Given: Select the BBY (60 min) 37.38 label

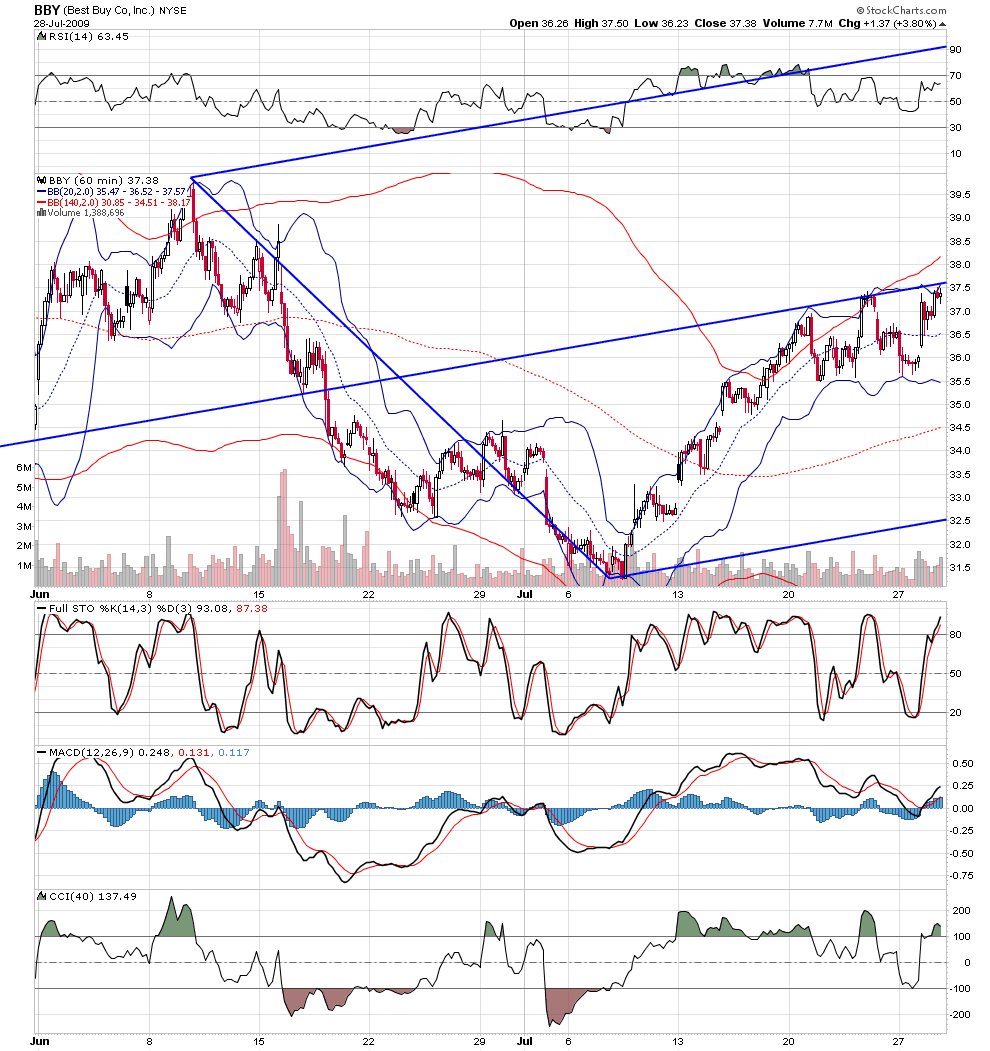Looking at the screenshot, I should pos(104,180).
